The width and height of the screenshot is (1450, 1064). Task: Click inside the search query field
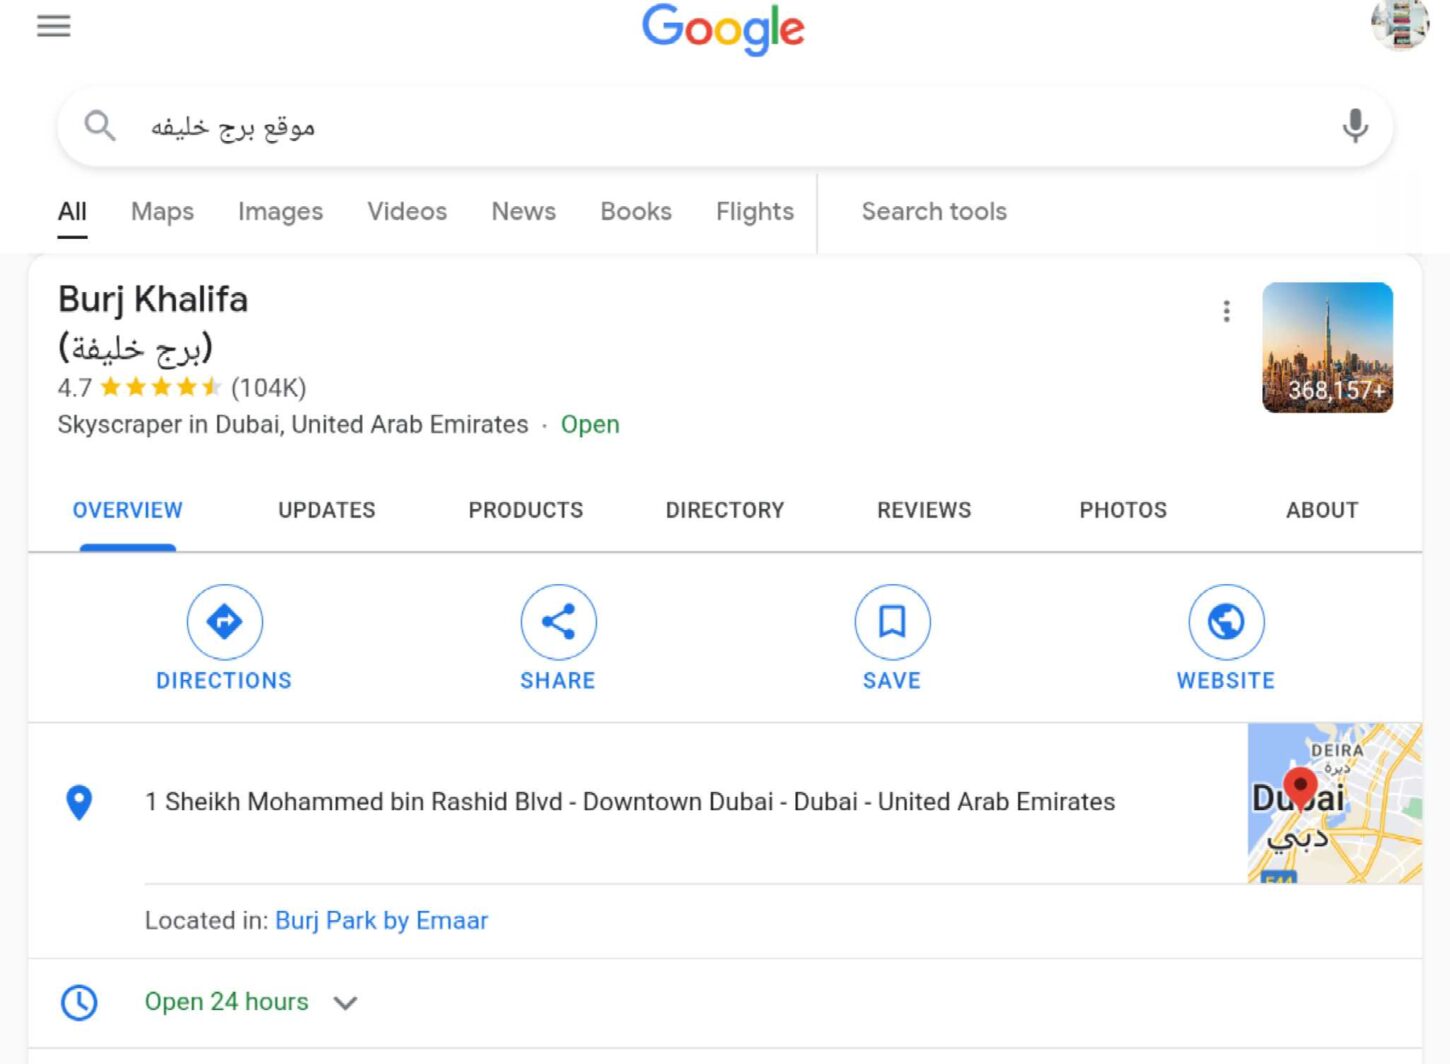700,127
